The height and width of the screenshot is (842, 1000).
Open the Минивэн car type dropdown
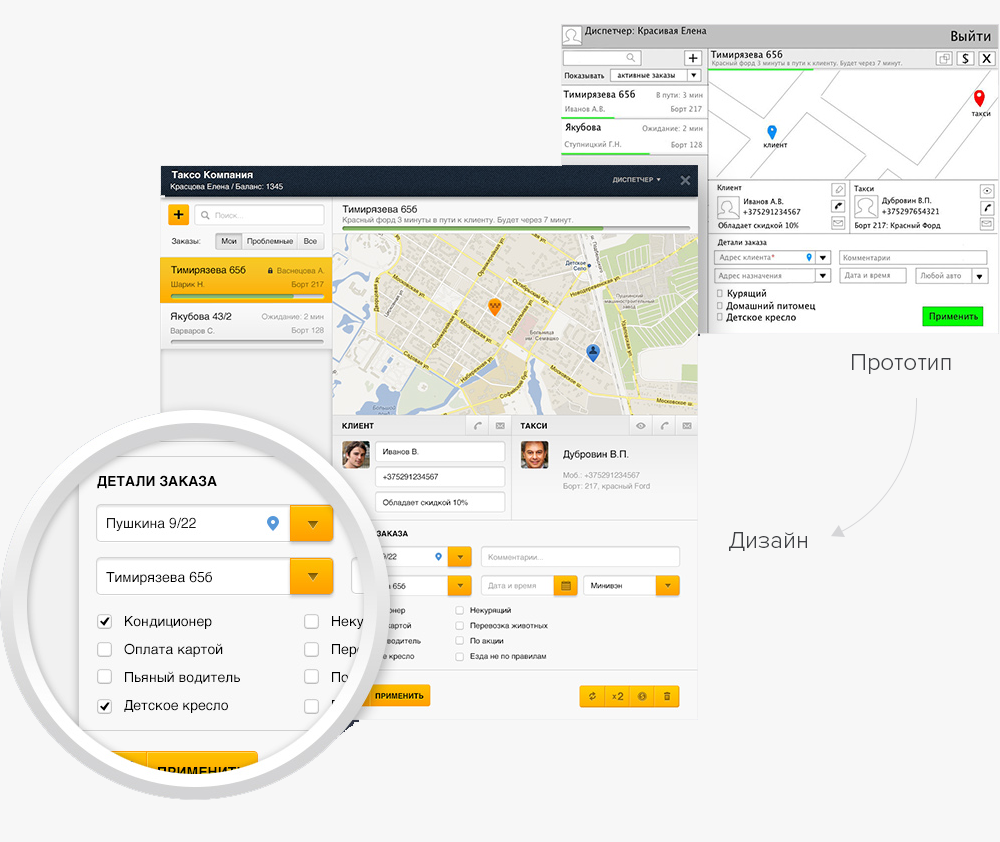[667, 586]
